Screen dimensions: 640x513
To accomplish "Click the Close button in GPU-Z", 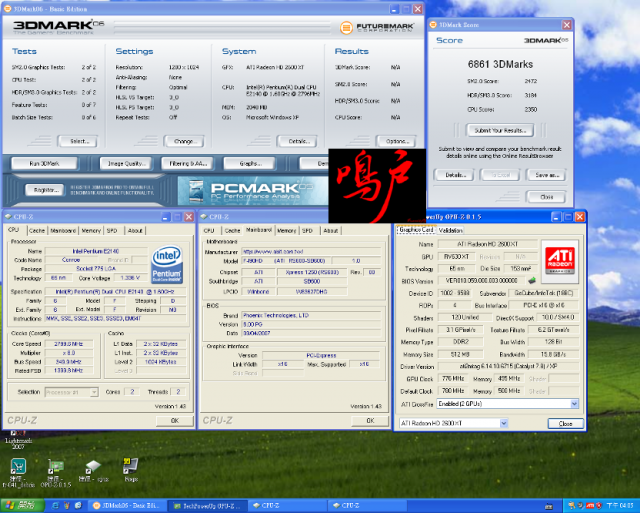I will (x=565, y=424).
